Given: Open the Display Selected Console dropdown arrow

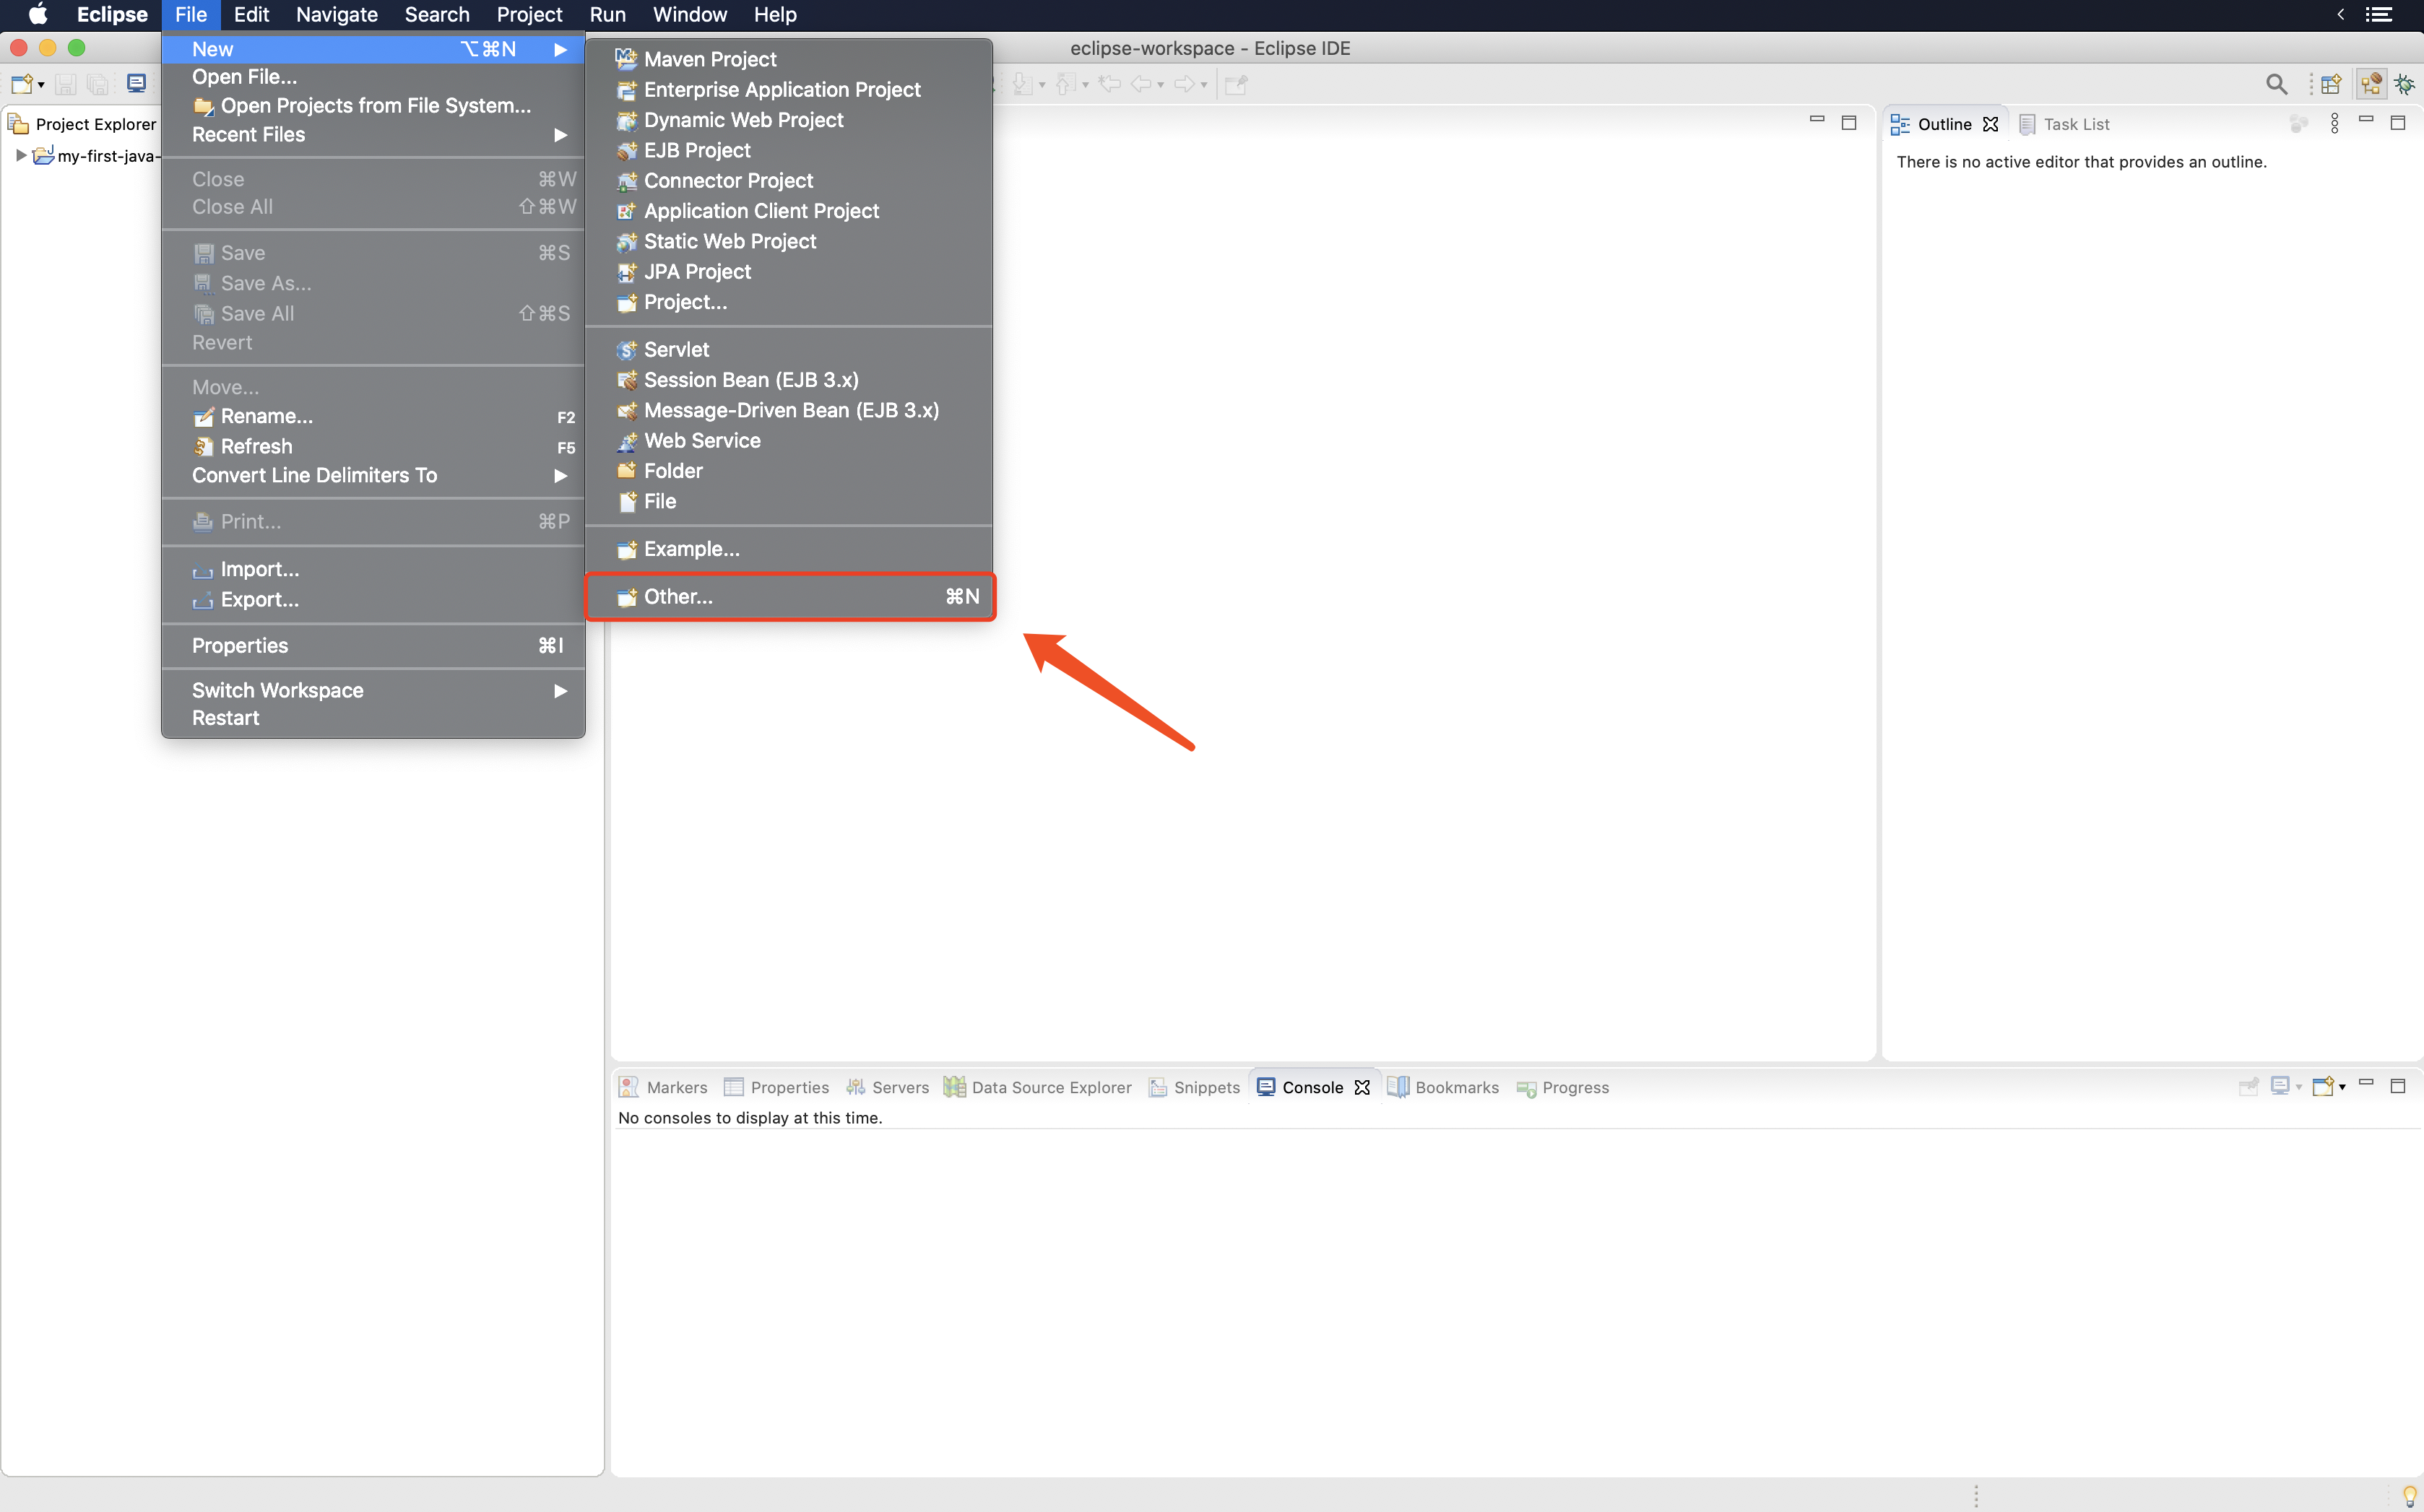Looking at the screenshot, I should pos(2299,1087).
